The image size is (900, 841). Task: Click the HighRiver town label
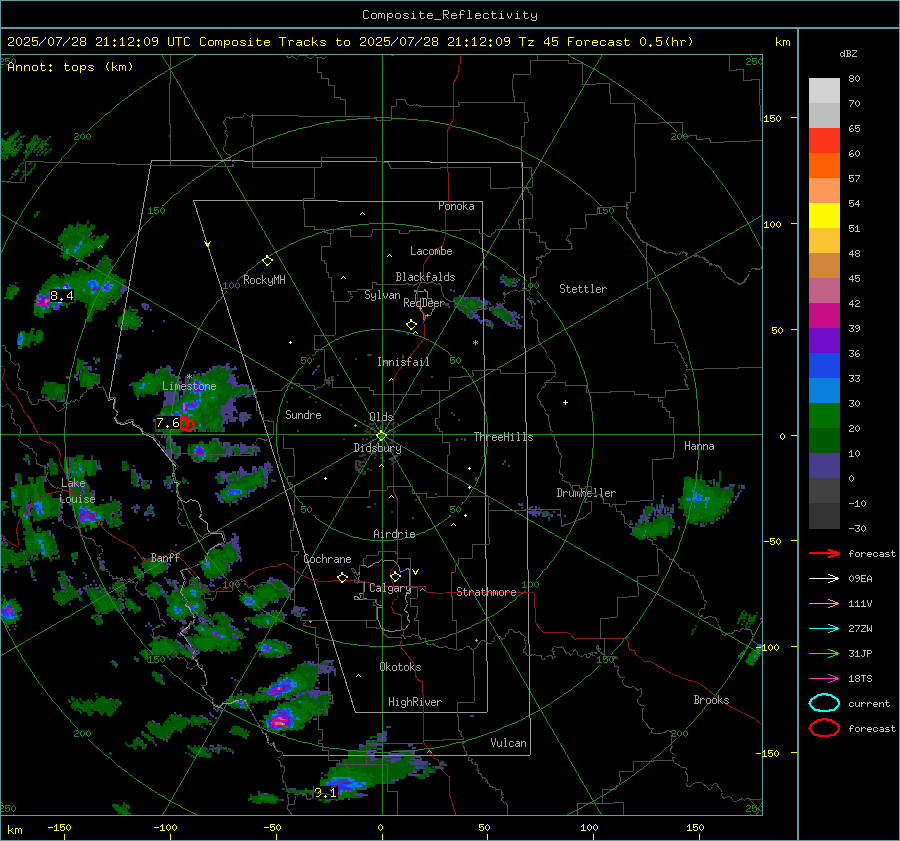[x=415, y=702]
